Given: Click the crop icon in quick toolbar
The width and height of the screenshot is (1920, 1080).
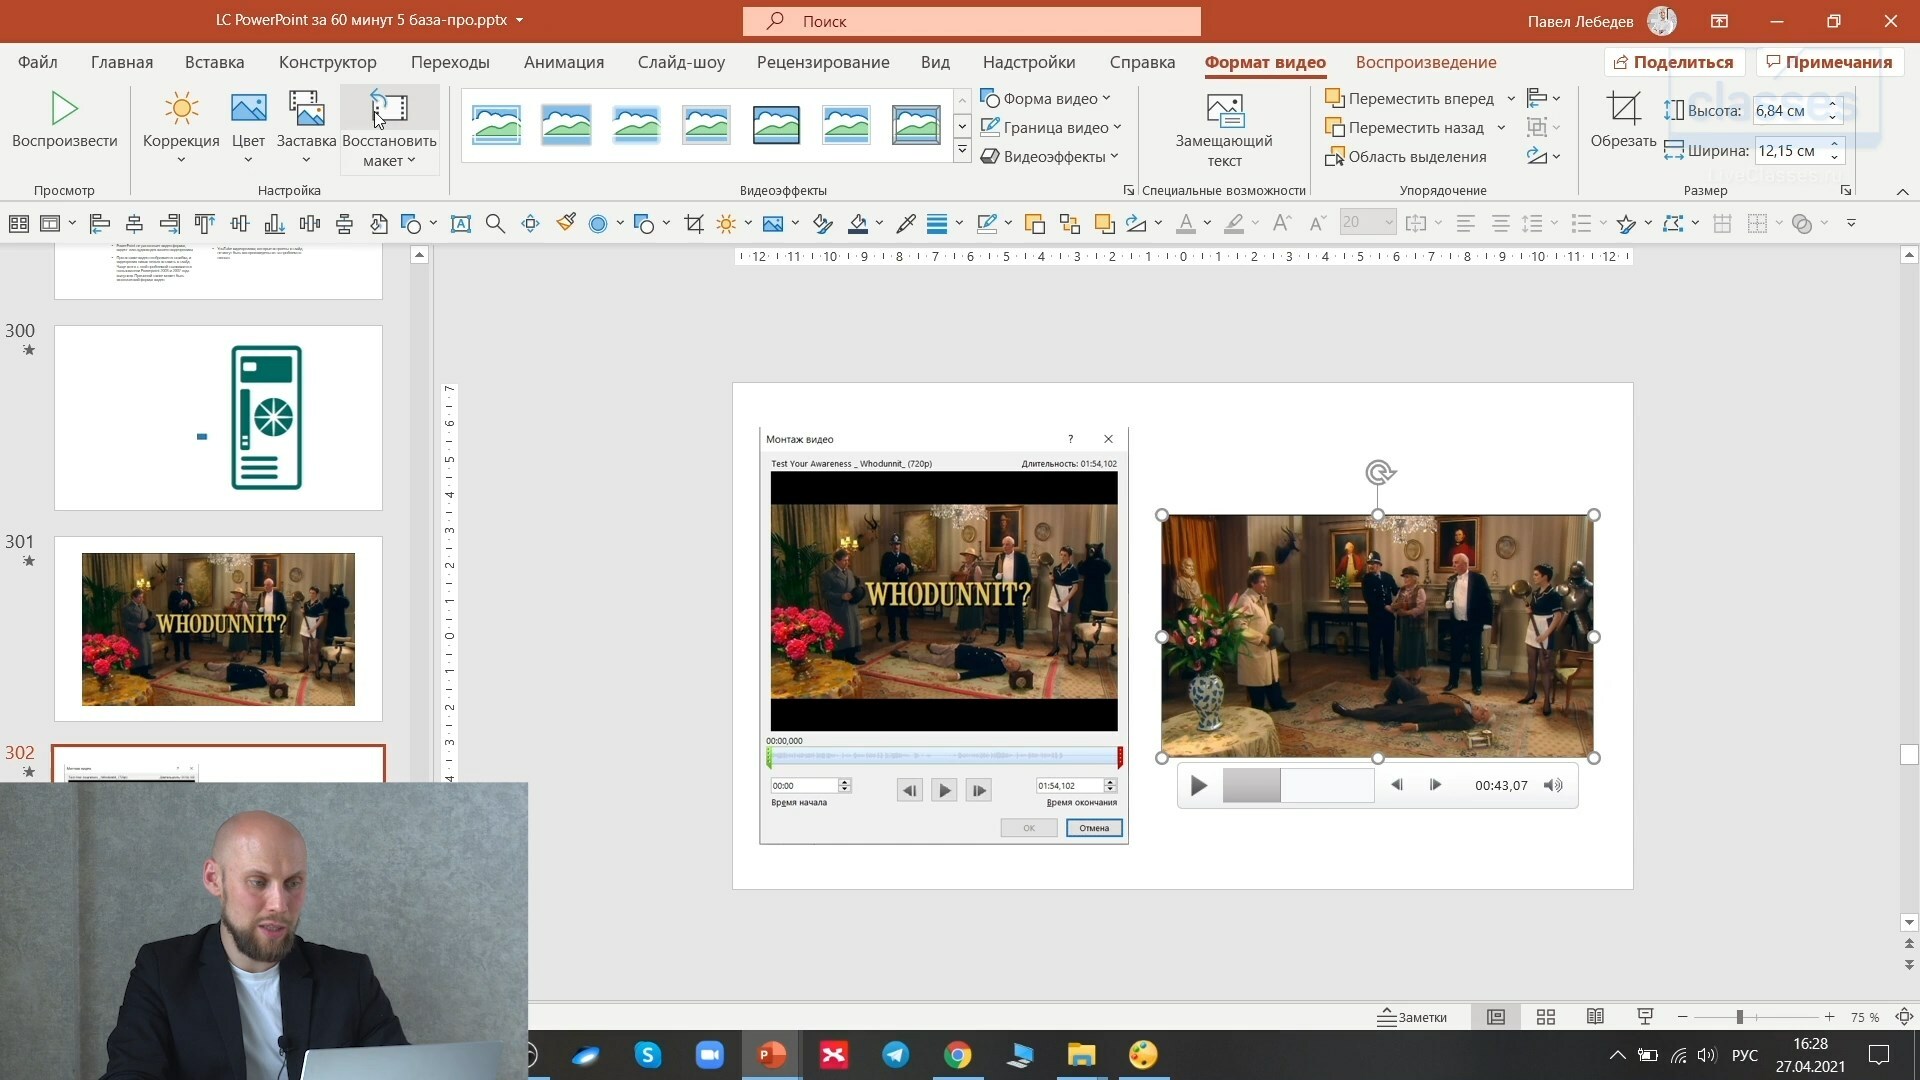Looking at the screenshot, I should click(x=693, y=224).
